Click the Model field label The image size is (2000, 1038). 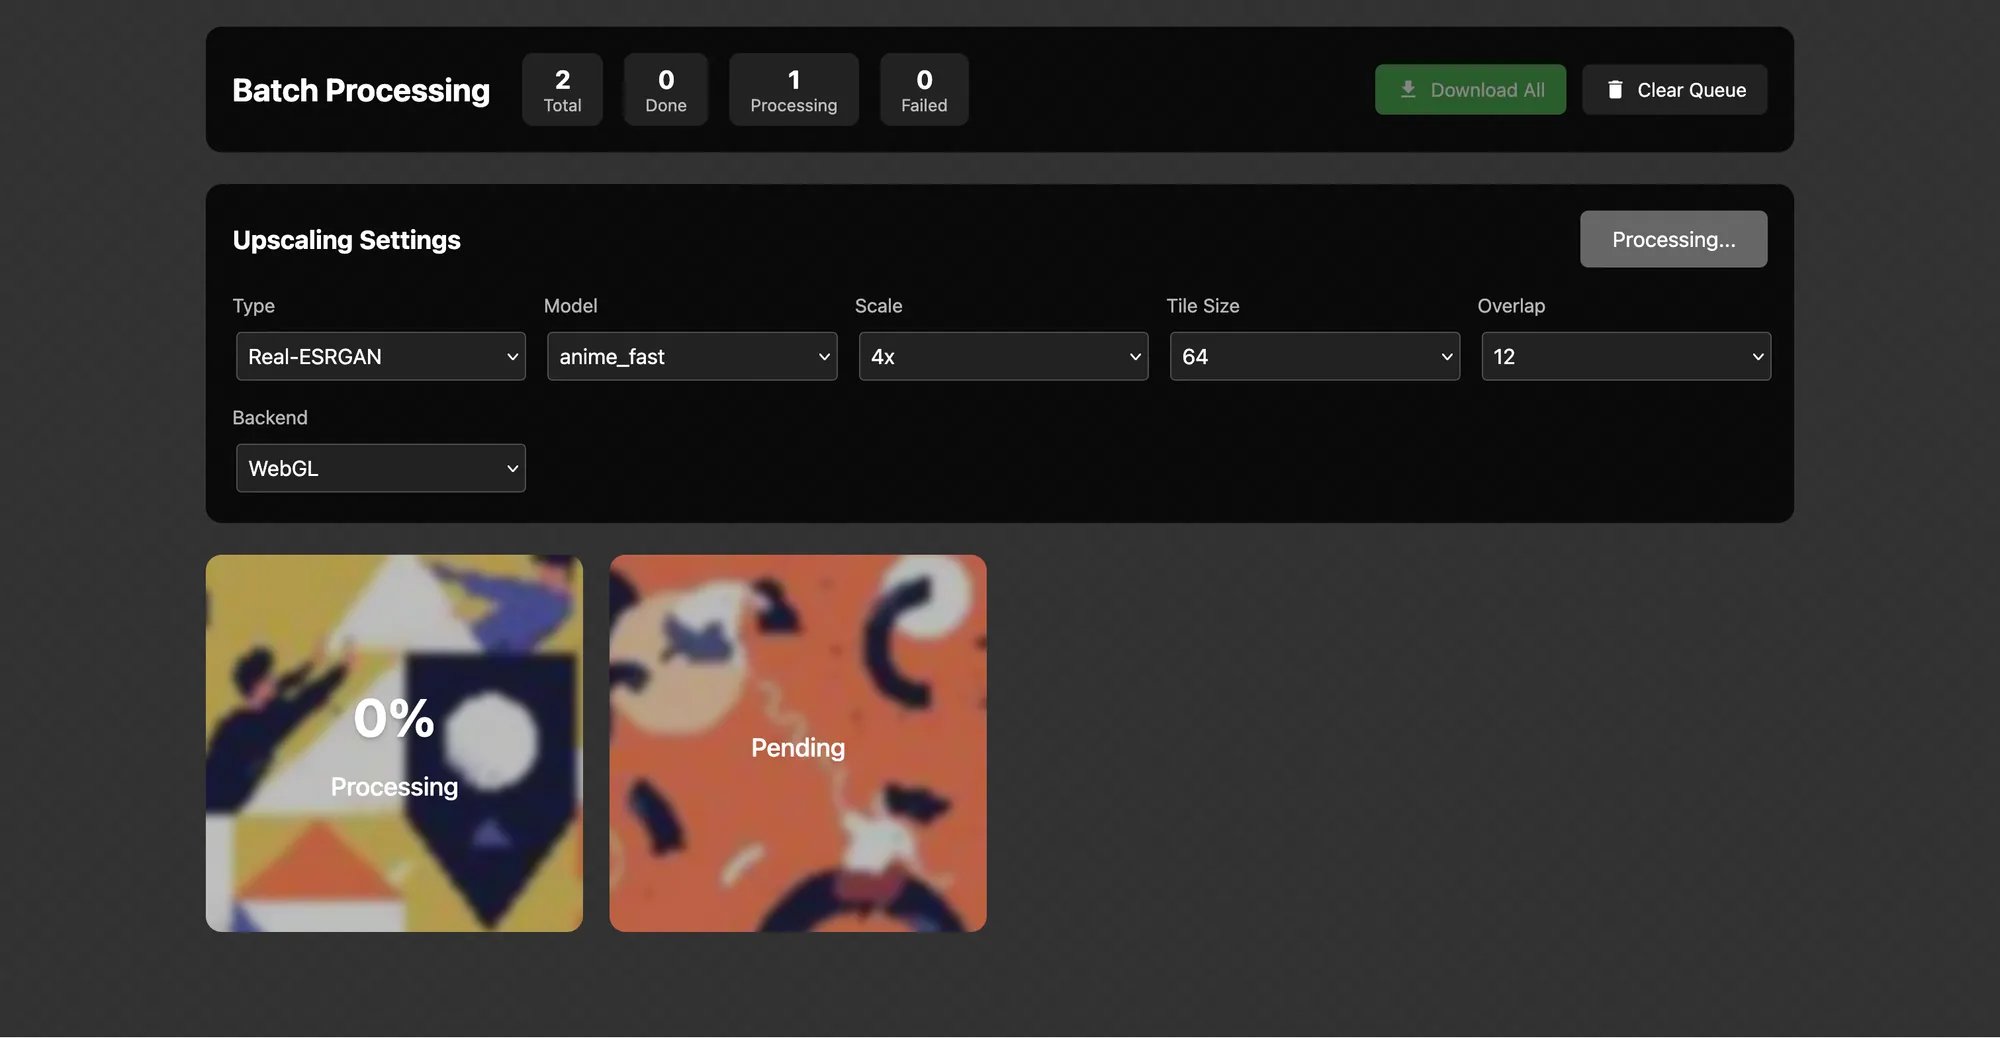[570, 306]
